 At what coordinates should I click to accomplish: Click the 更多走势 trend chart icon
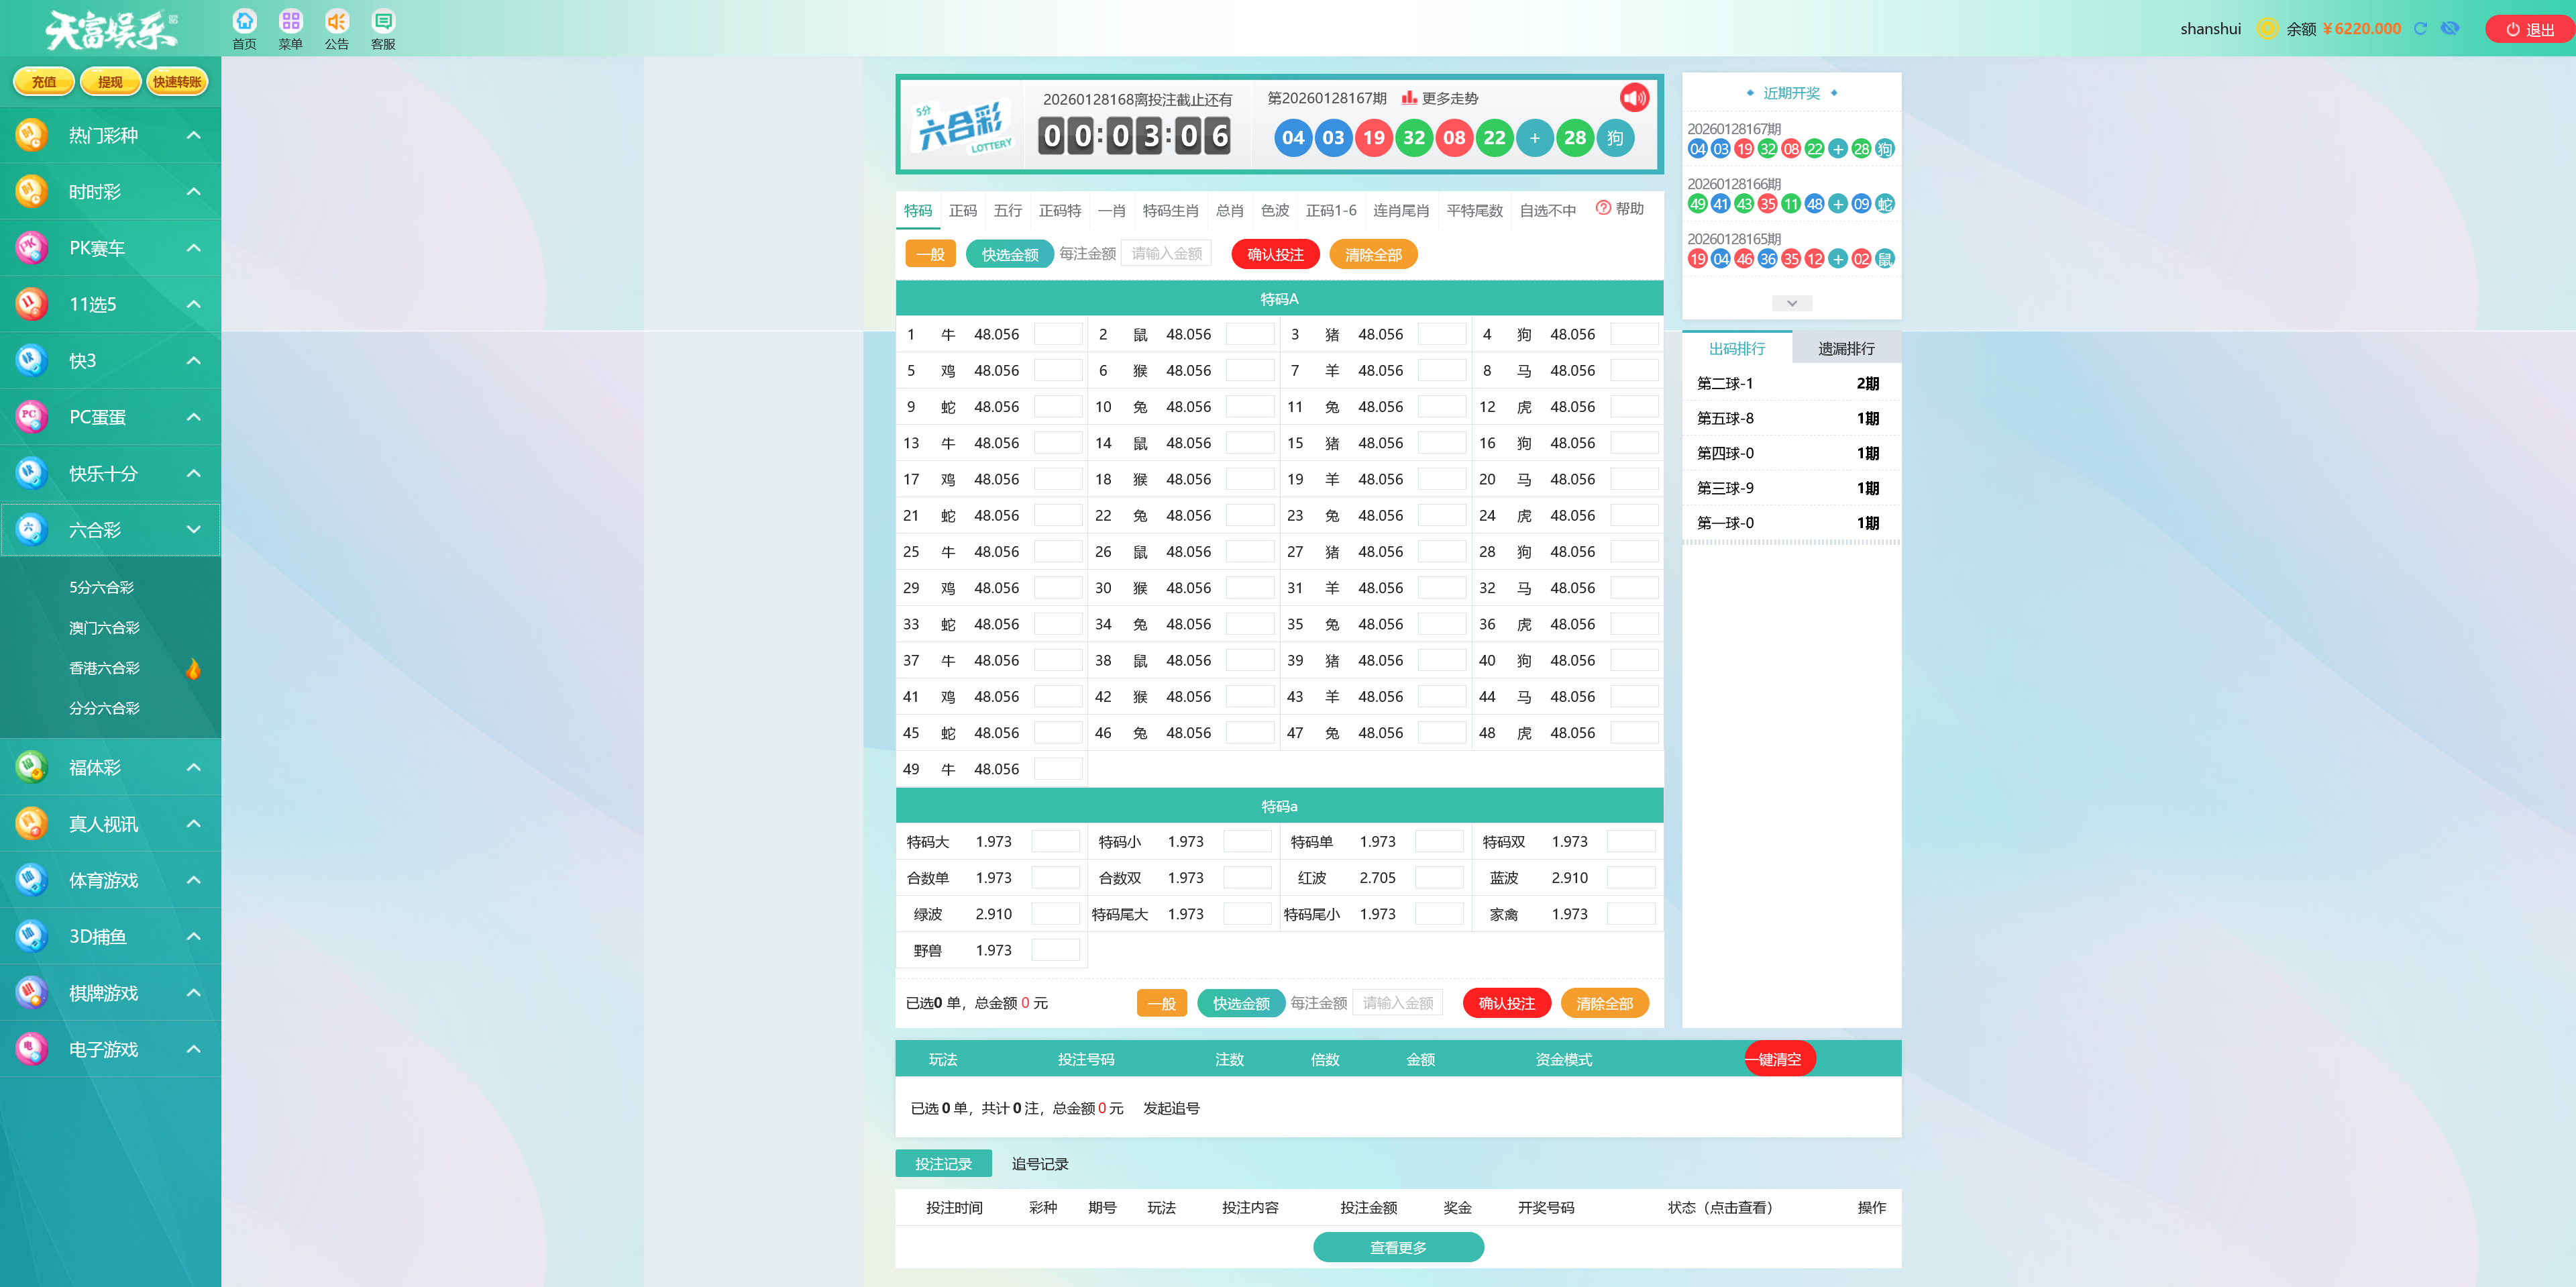[1409, 97]
